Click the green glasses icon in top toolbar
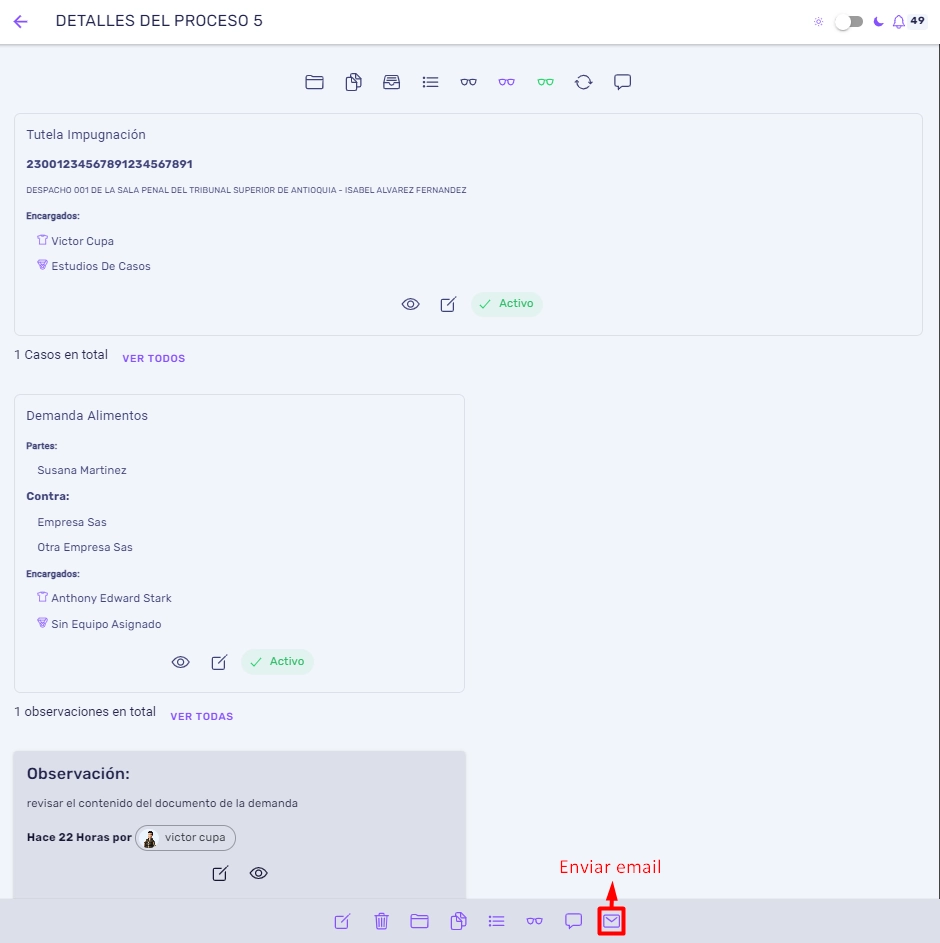The image size is (940, 943). 545,82
